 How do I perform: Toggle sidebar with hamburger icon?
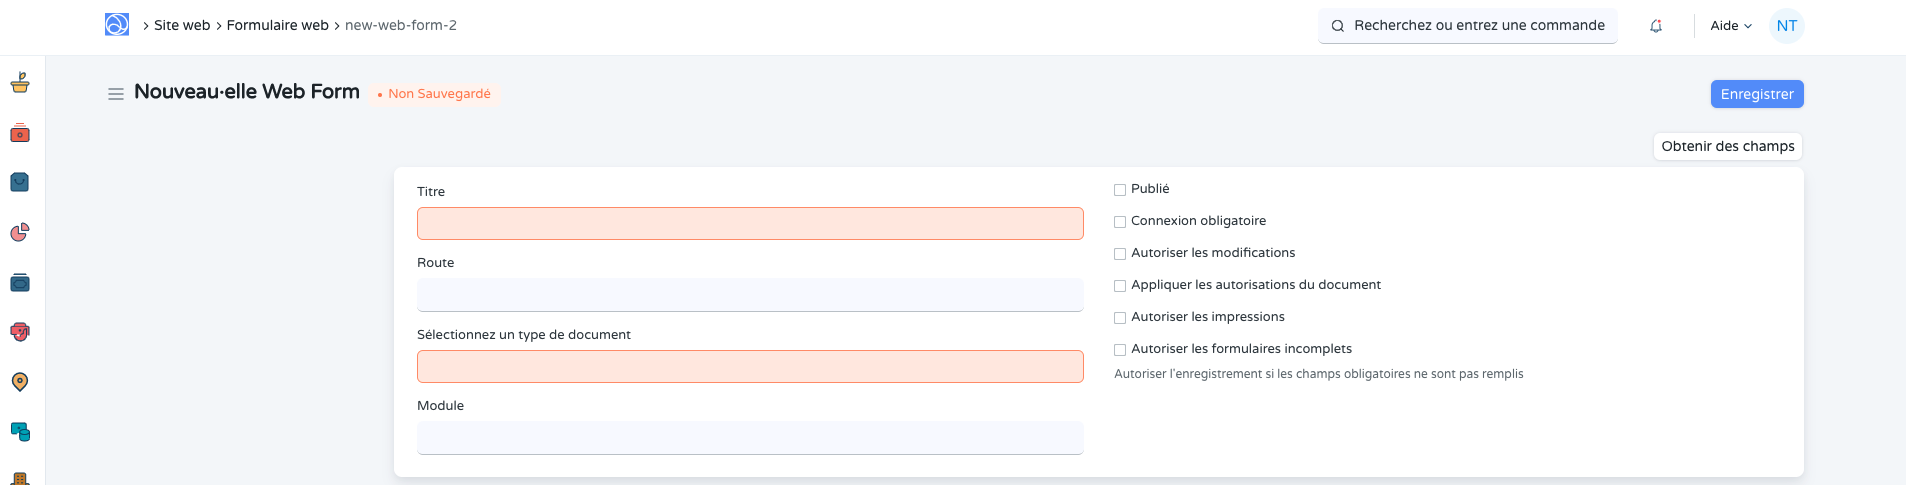(x=116, y=94)
